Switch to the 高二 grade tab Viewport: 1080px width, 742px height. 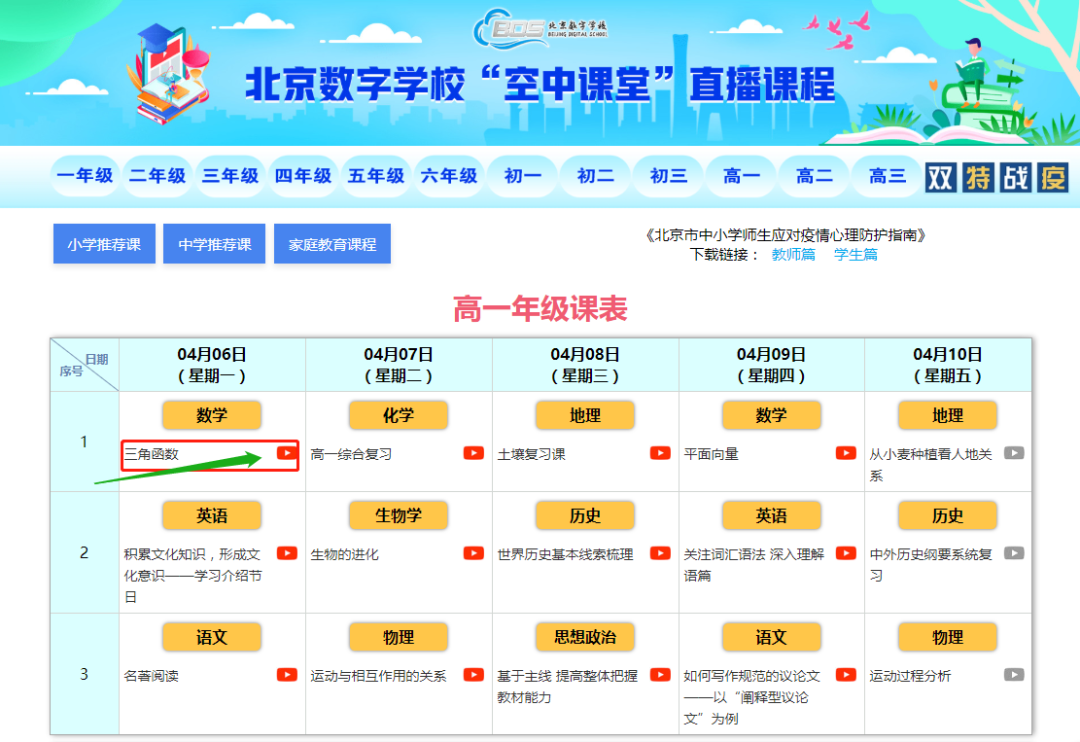coord(814,176)
